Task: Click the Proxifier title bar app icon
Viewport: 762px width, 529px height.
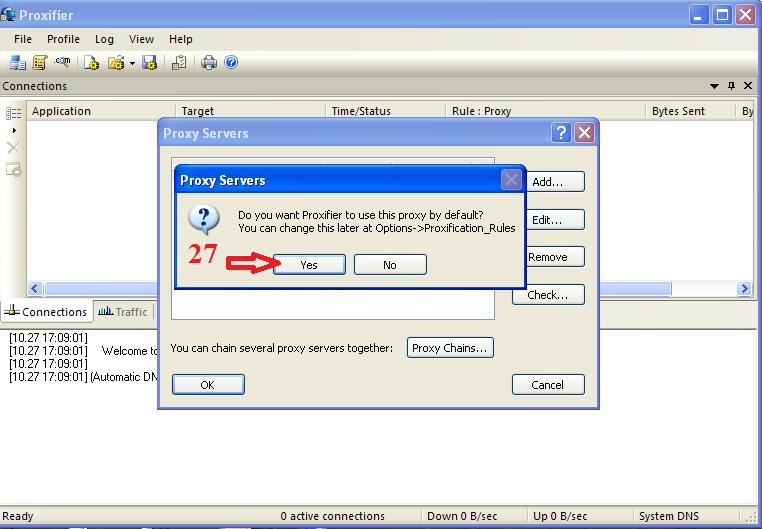Action: pyautogui.click(x=7, y=15)
